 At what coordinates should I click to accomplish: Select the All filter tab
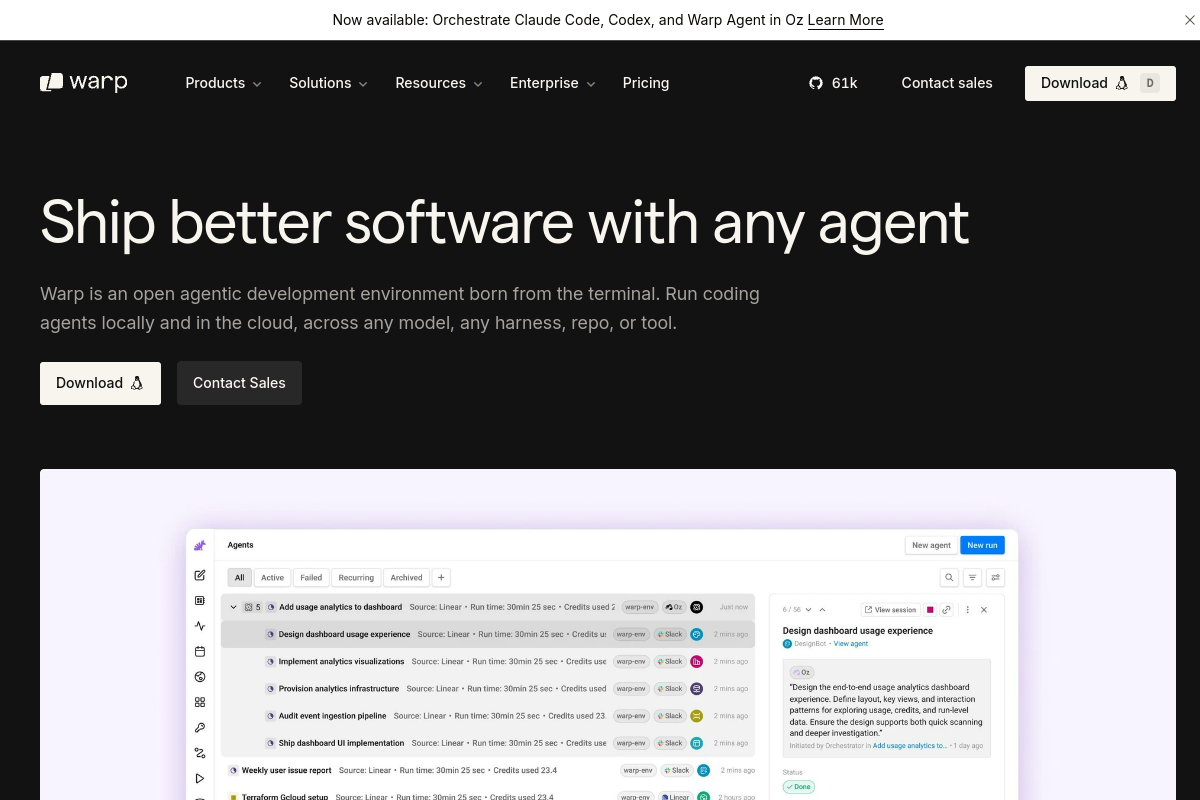pyautogui.click(x=239, y=577)
